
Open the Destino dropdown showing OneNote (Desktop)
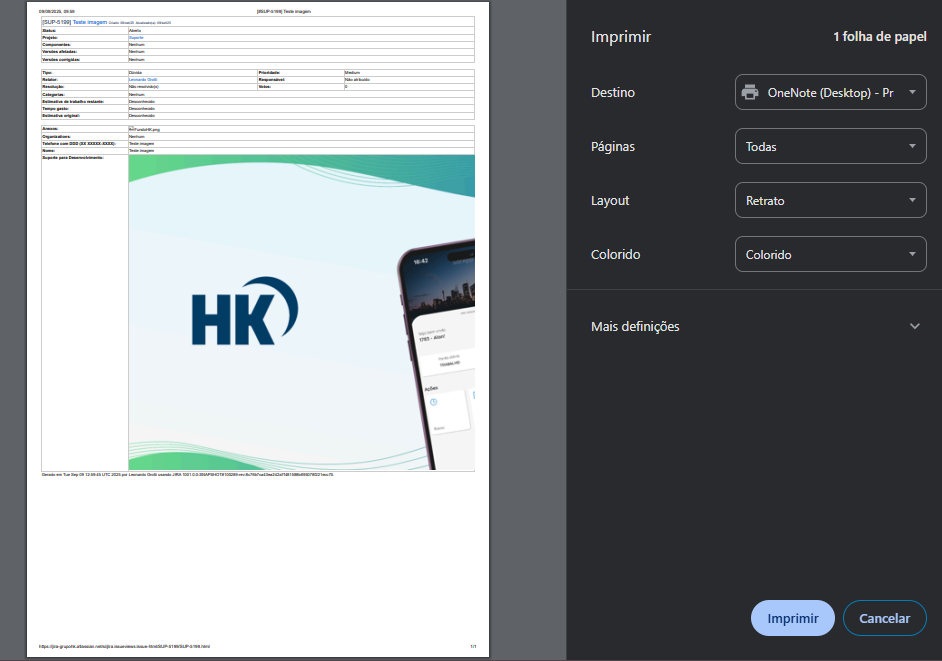pos(830,92)
